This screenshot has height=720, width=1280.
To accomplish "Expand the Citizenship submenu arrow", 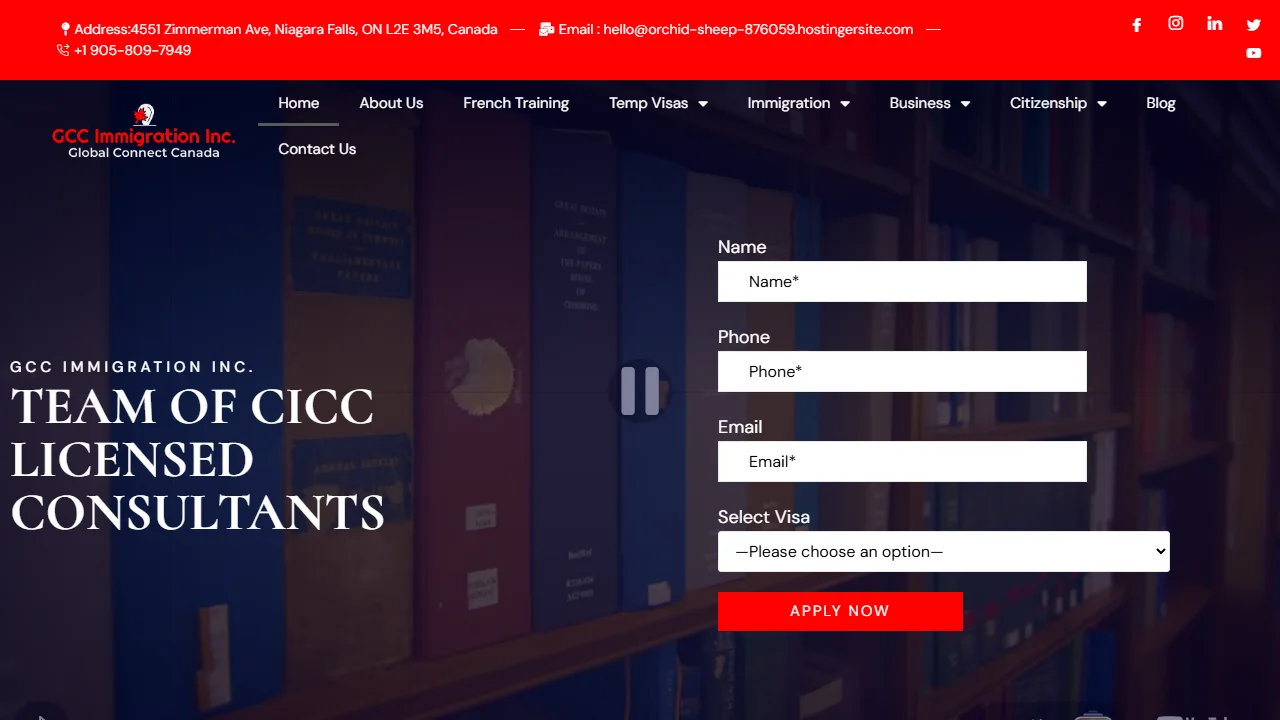I will [1102, 104].
